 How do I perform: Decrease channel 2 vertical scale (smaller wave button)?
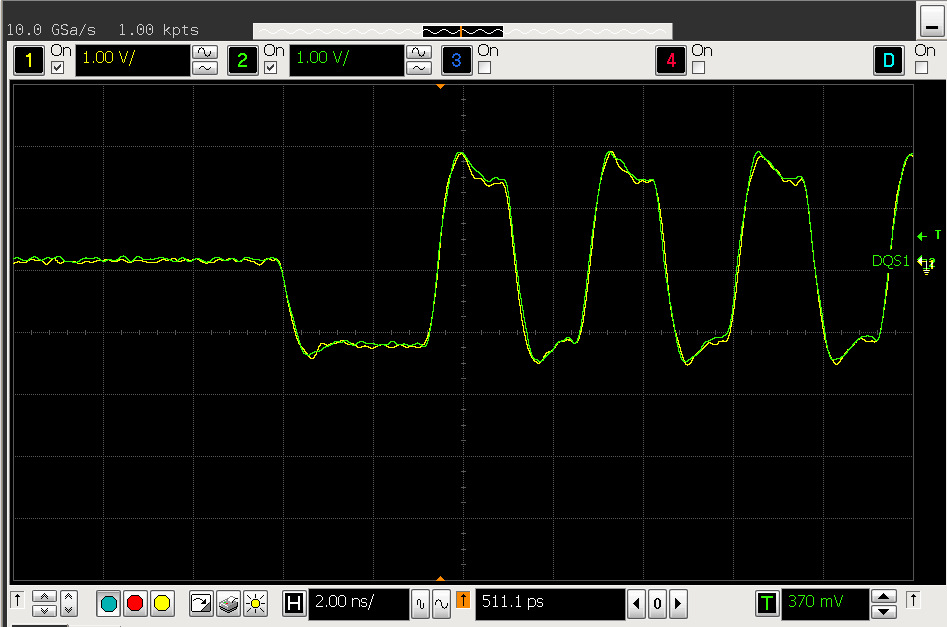(419, 68)
